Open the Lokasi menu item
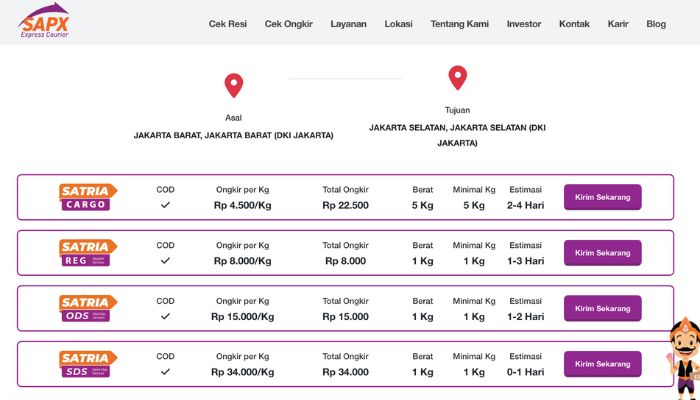Image resolution: width=700 pixels, height=400 pixels. click(398, 24)
